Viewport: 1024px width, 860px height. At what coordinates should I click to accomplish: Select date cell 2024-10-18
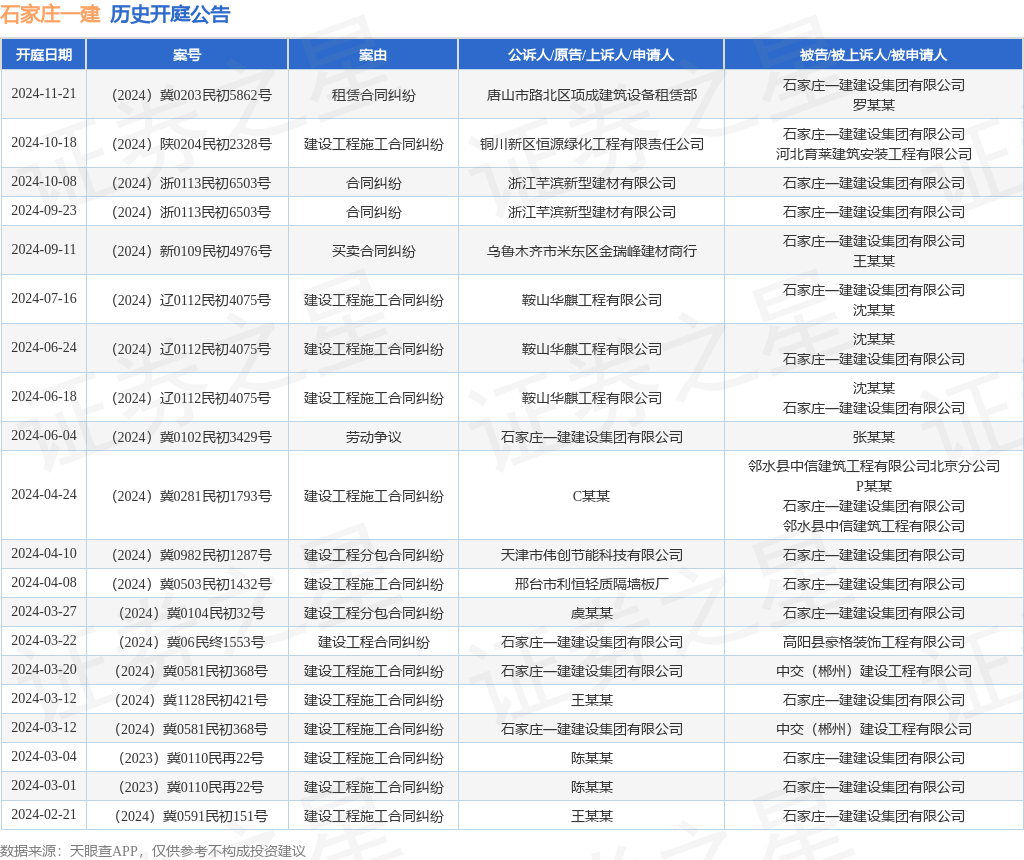click(x=44, y=143)
